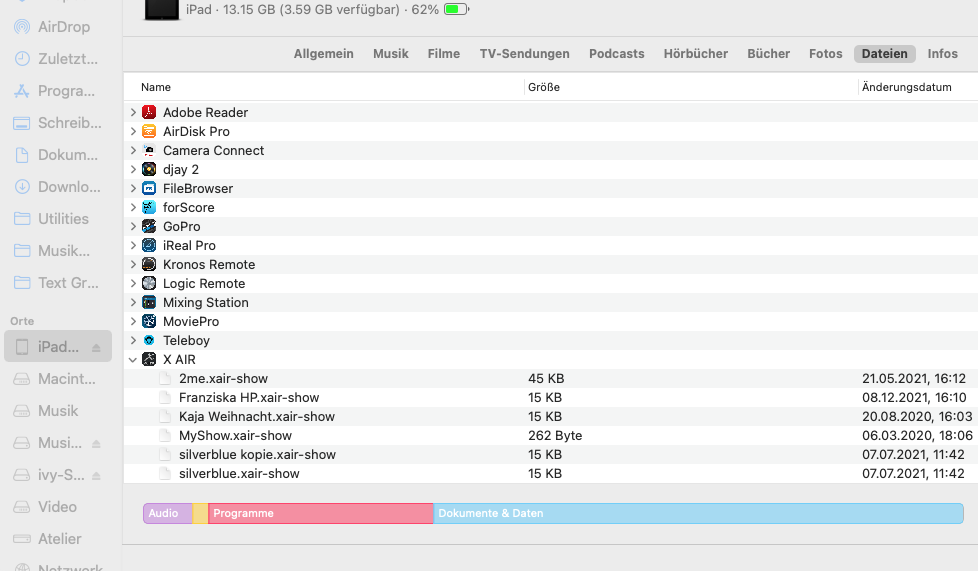Click the Mixing Station app icon
This screenshot has width=978, height=571.
tap(149, 303)
